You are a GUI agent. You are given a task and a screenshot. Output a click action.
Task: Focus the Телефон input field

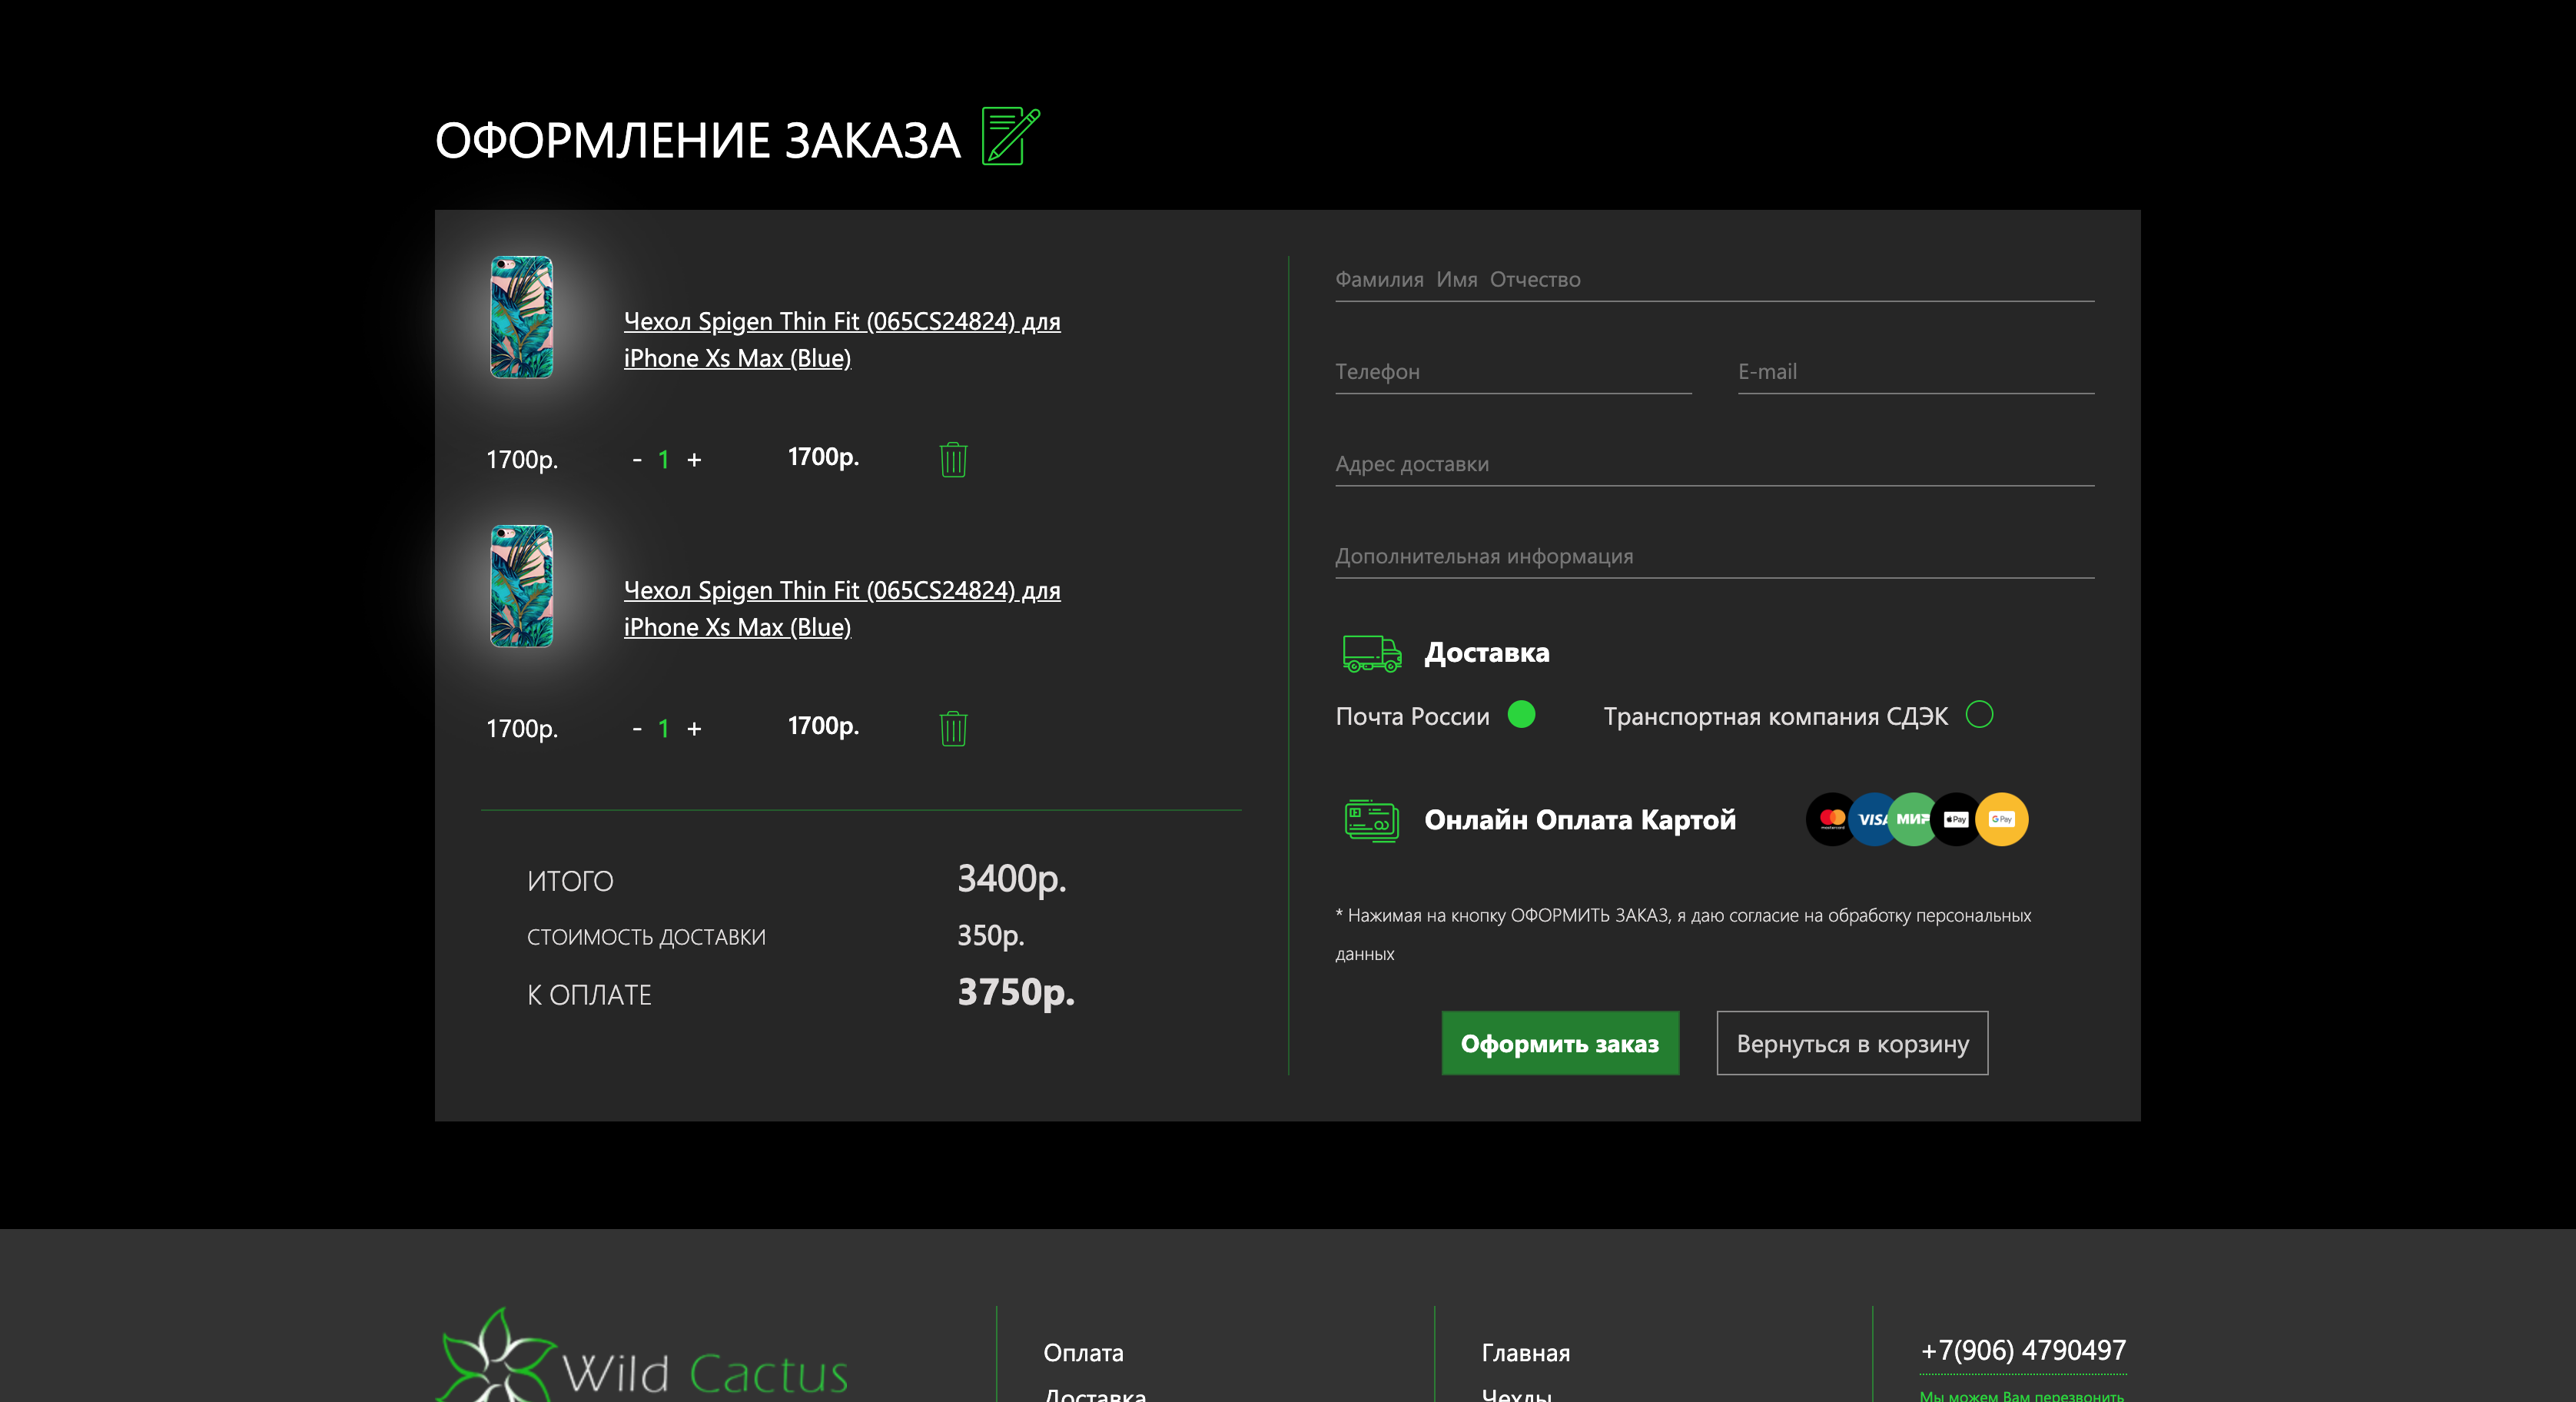(1513, 371)
